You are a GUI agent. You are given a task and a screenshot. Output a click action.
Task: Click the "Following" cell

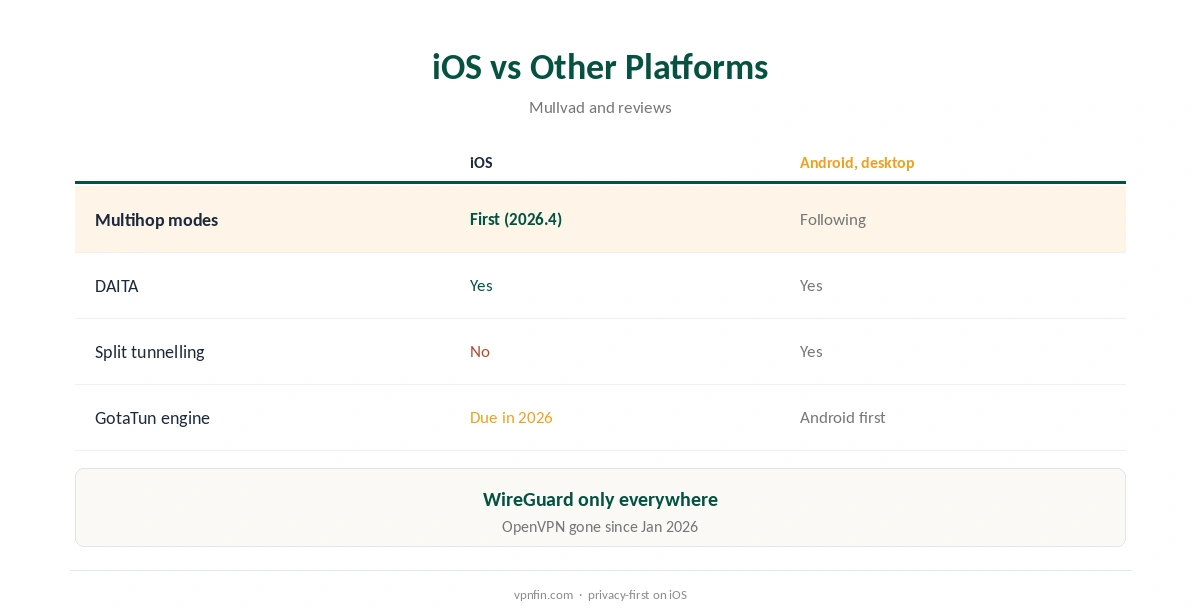coord(833,219)
